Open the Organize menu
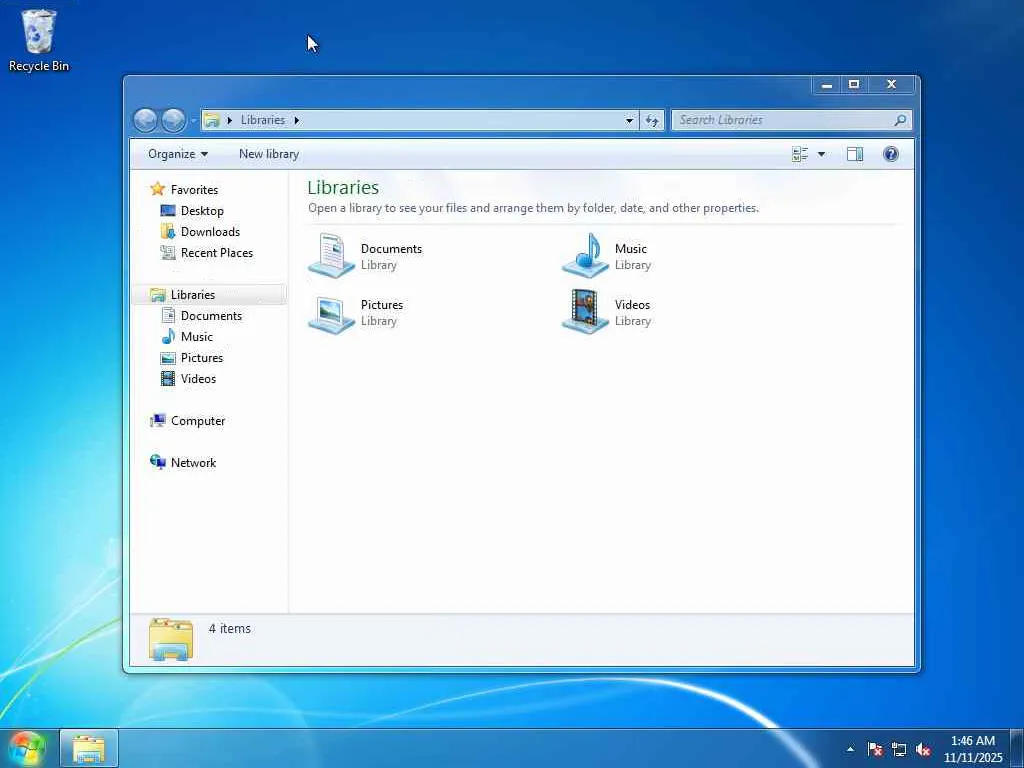The width and height of the screenshot is (1024, 768). coord(178,154)
